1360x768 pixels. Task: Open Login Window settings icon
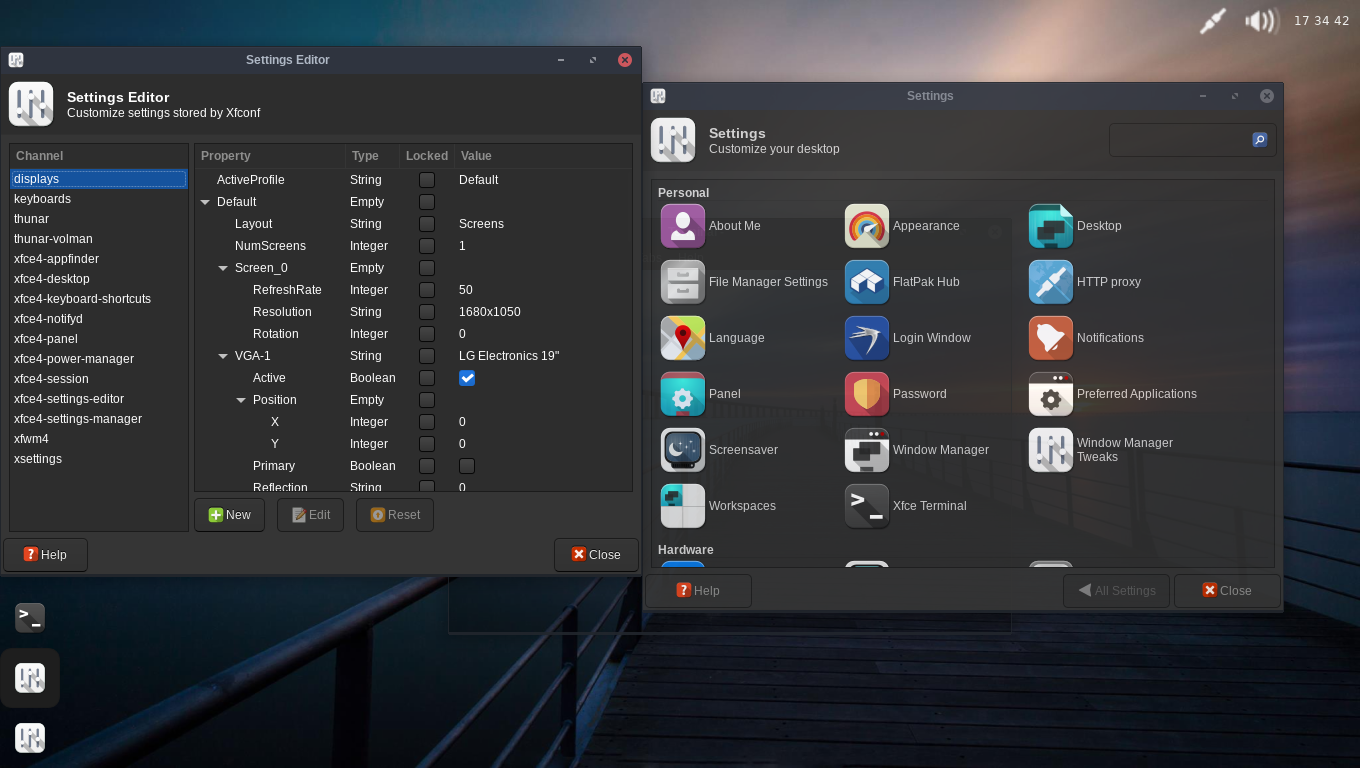point(867,338)
